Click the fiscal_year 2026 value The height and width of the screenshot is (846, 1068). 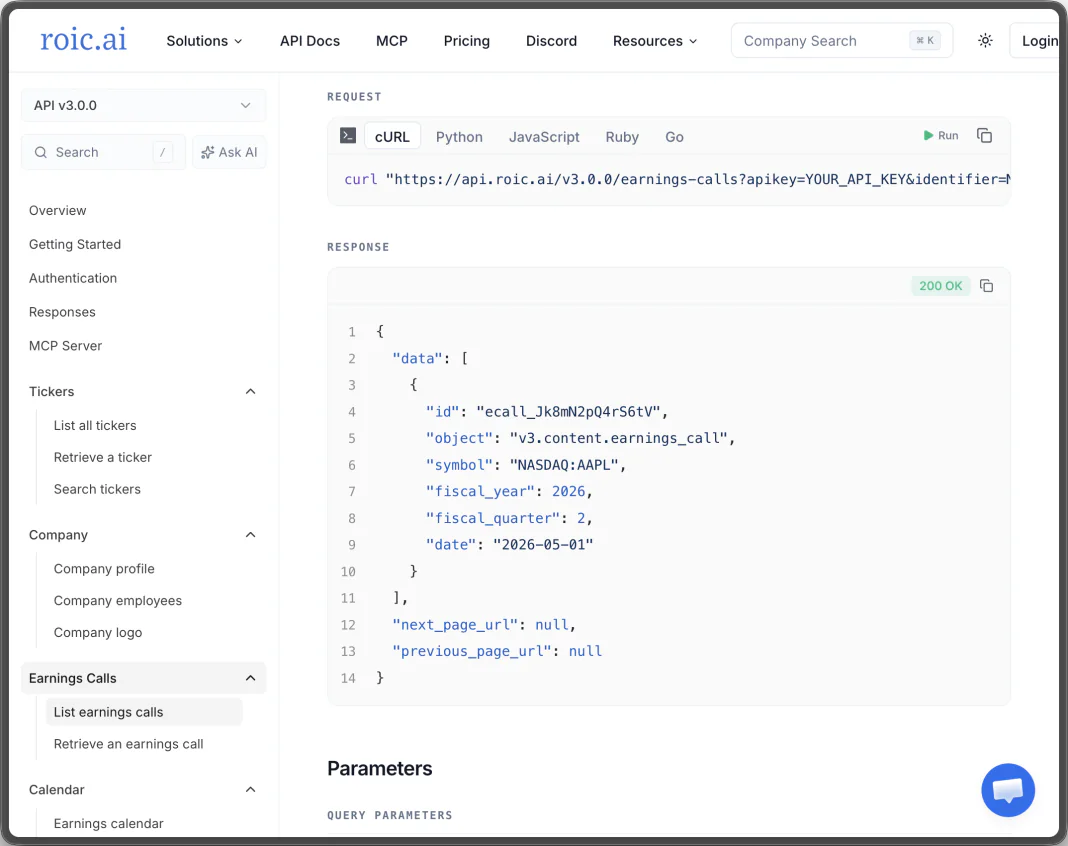coord(568,491)
